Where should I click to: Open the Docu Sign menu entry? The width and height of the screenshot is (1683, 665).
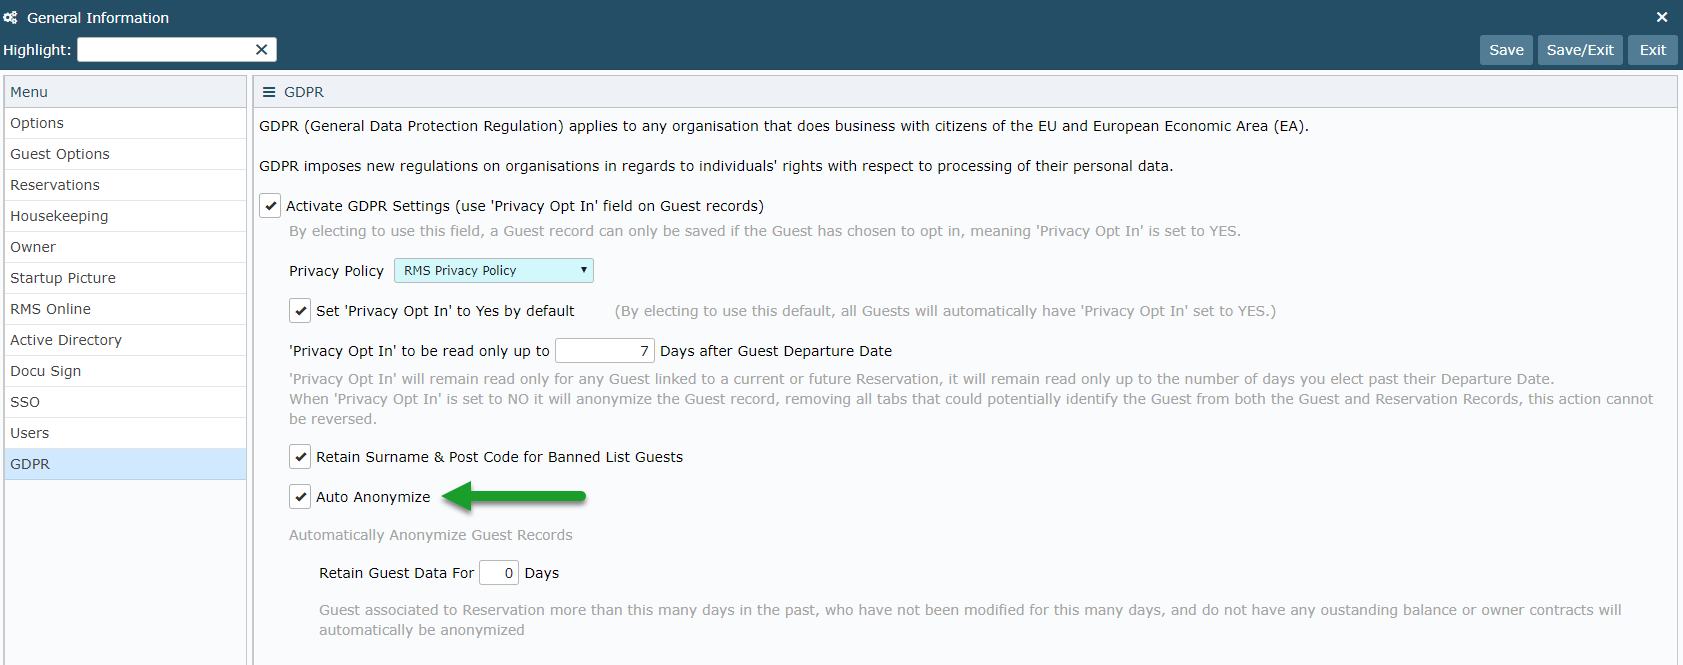125,371
